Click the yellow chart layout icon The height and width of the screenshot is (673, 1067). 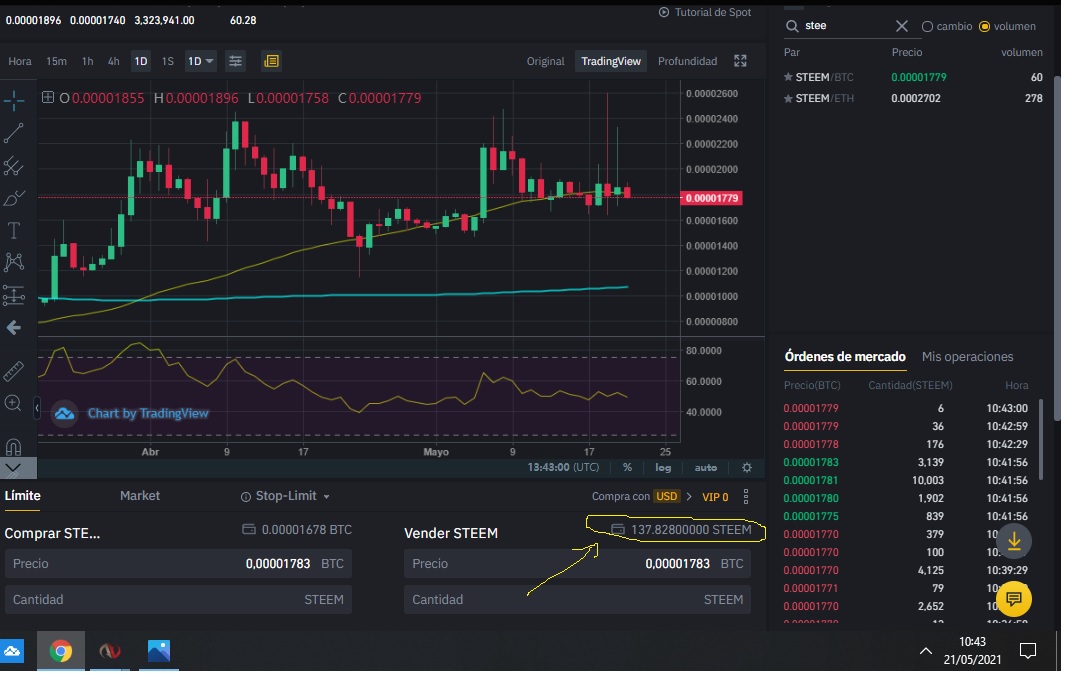point(272,61)
